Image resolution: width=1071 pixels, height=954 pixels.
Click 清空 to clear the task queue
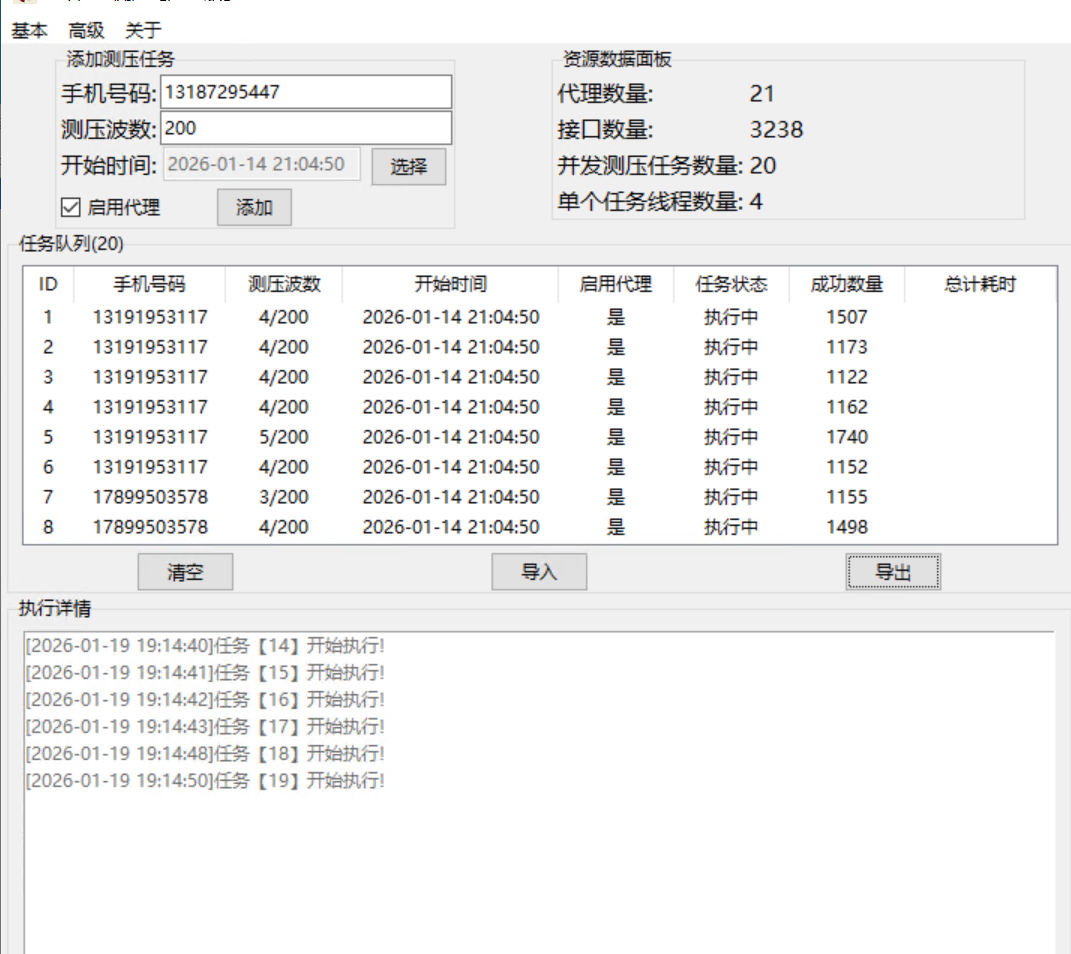(x=185, y=571)
